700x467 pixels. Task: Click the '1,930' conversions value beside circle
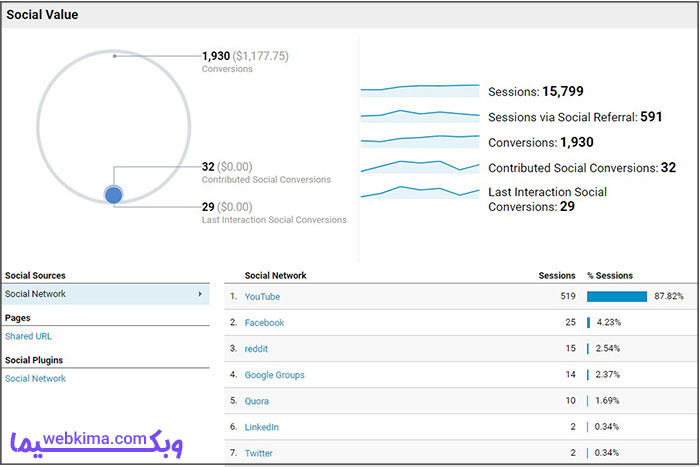(x=216, y=56)
